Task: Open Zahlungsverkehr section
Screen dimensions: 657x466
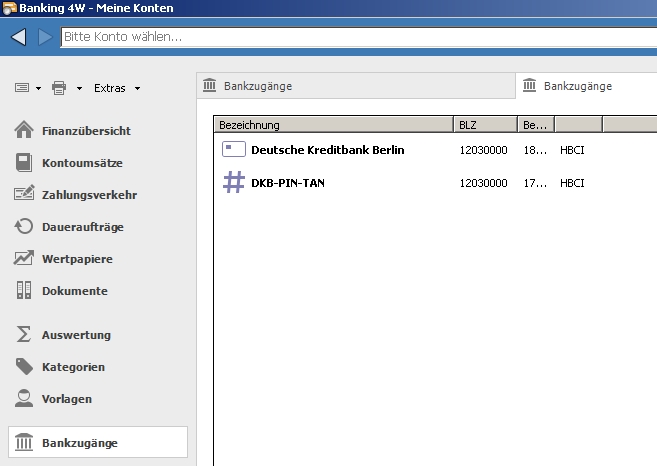Action: 89,195
